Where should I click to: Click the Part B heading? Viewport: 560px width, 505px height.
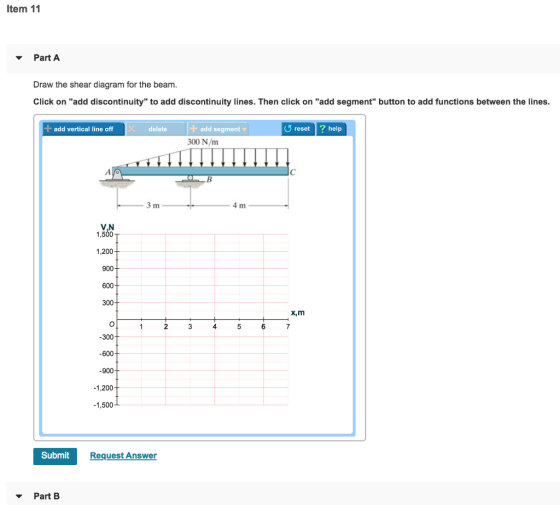coord(46,496)
